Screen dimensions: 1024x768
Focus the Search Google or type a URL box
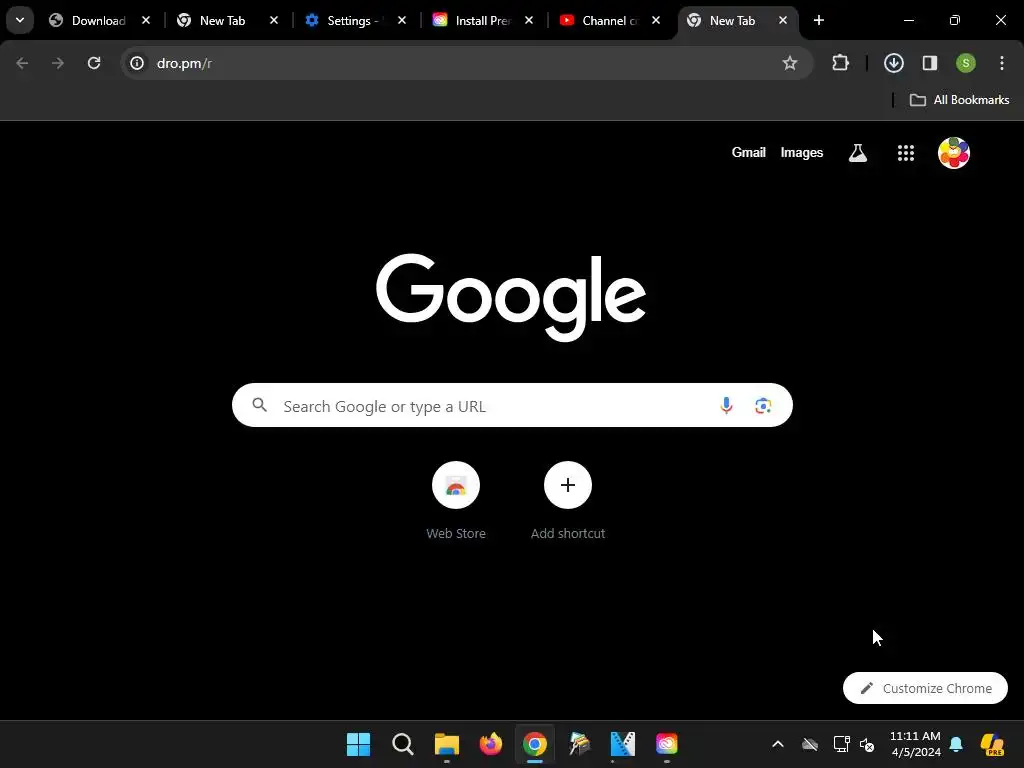512,406
